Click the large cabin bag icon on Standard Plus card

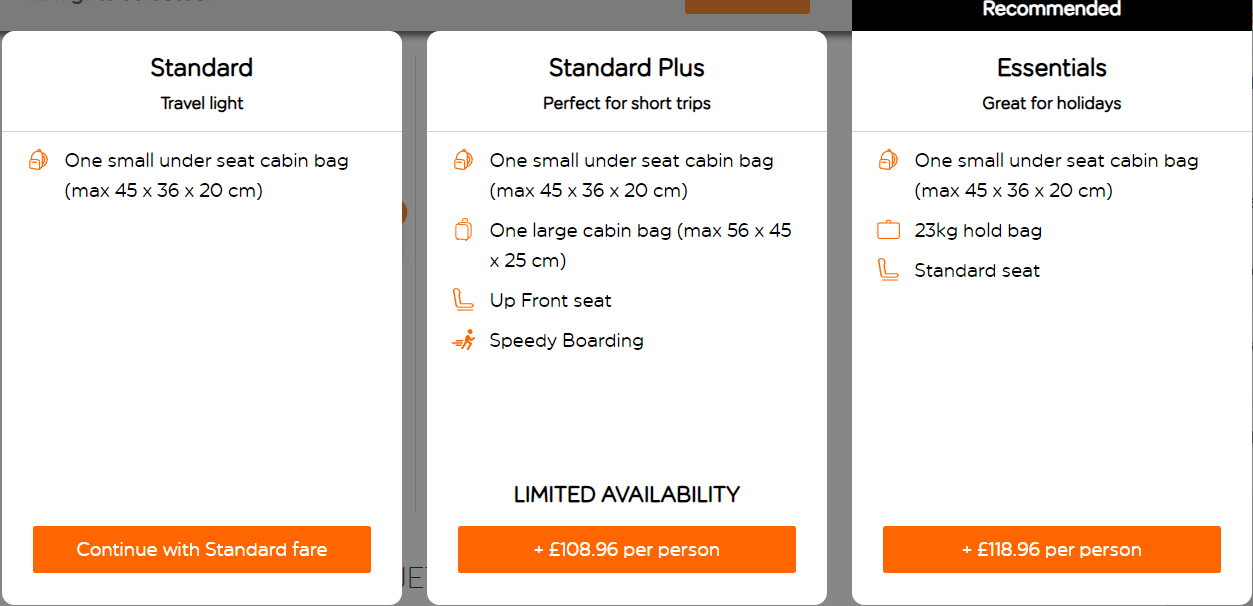tap(463, 230)
